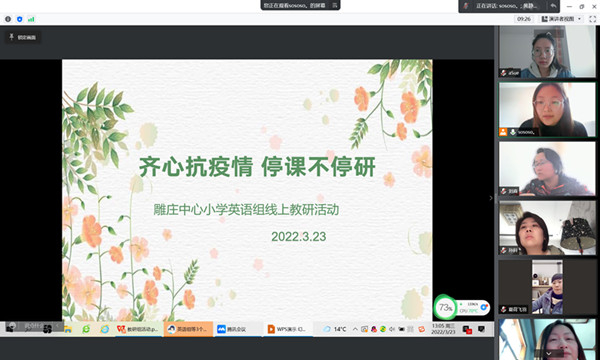
Task: Click the QQ penguin tray icon
Action: pos(373,329)
